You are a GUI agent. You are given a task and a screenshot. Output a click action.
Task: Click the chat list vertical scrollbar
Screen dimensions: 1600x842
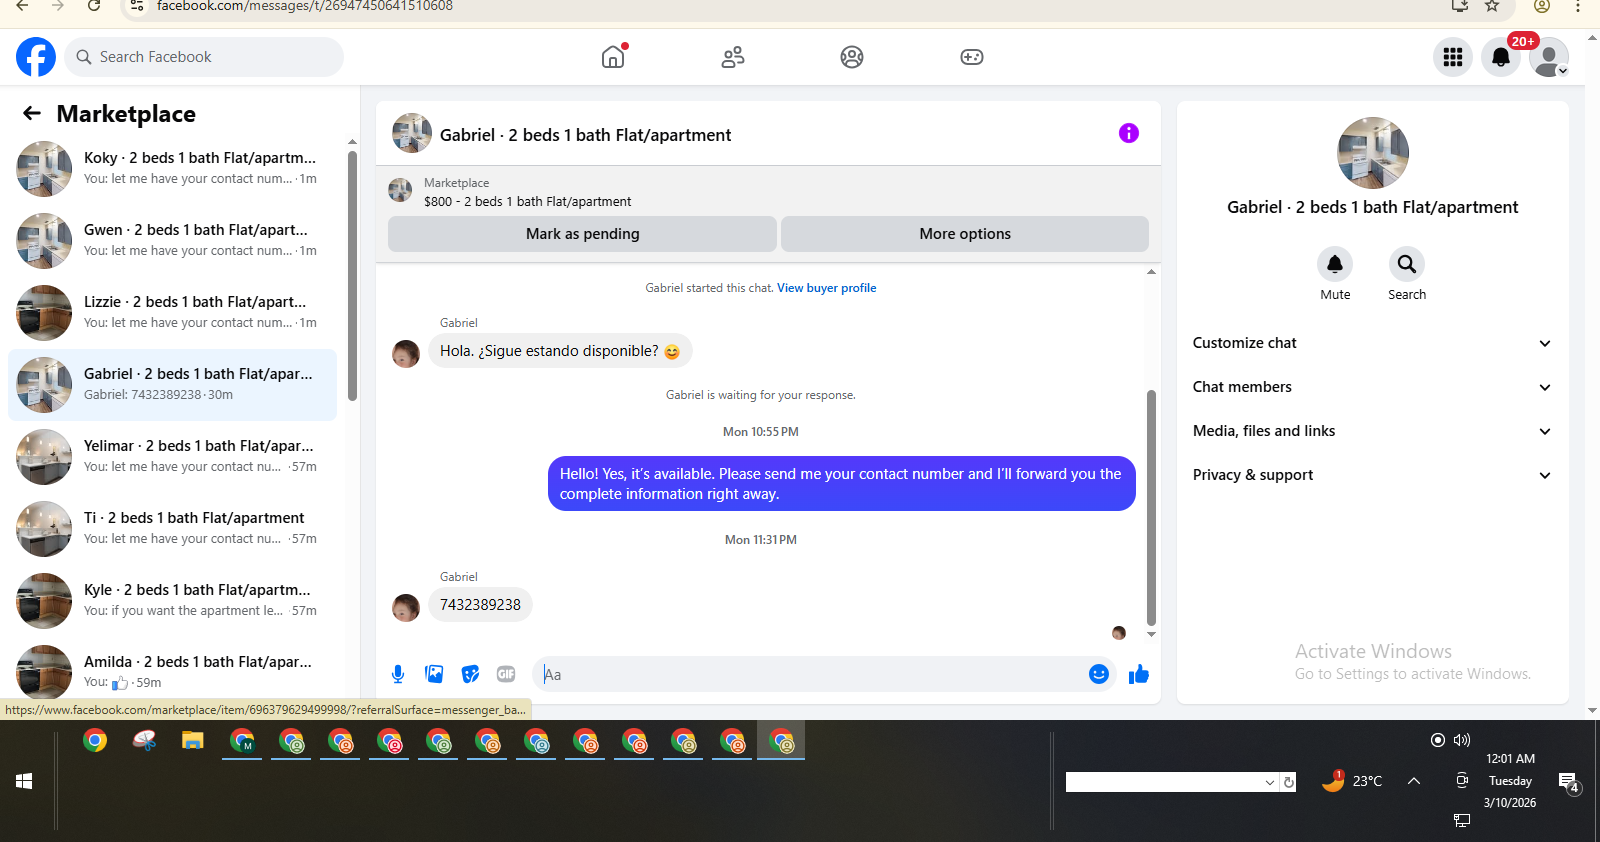pyautogui.click(x=352, y=275)
